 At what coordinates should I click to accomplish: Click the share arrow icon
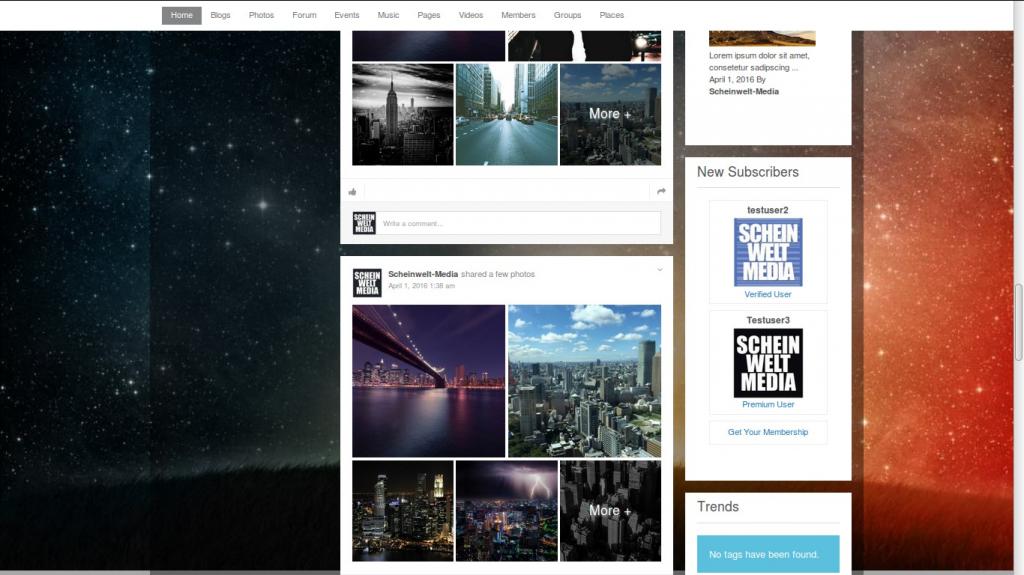pyautogui.click(x=661, y=192)
